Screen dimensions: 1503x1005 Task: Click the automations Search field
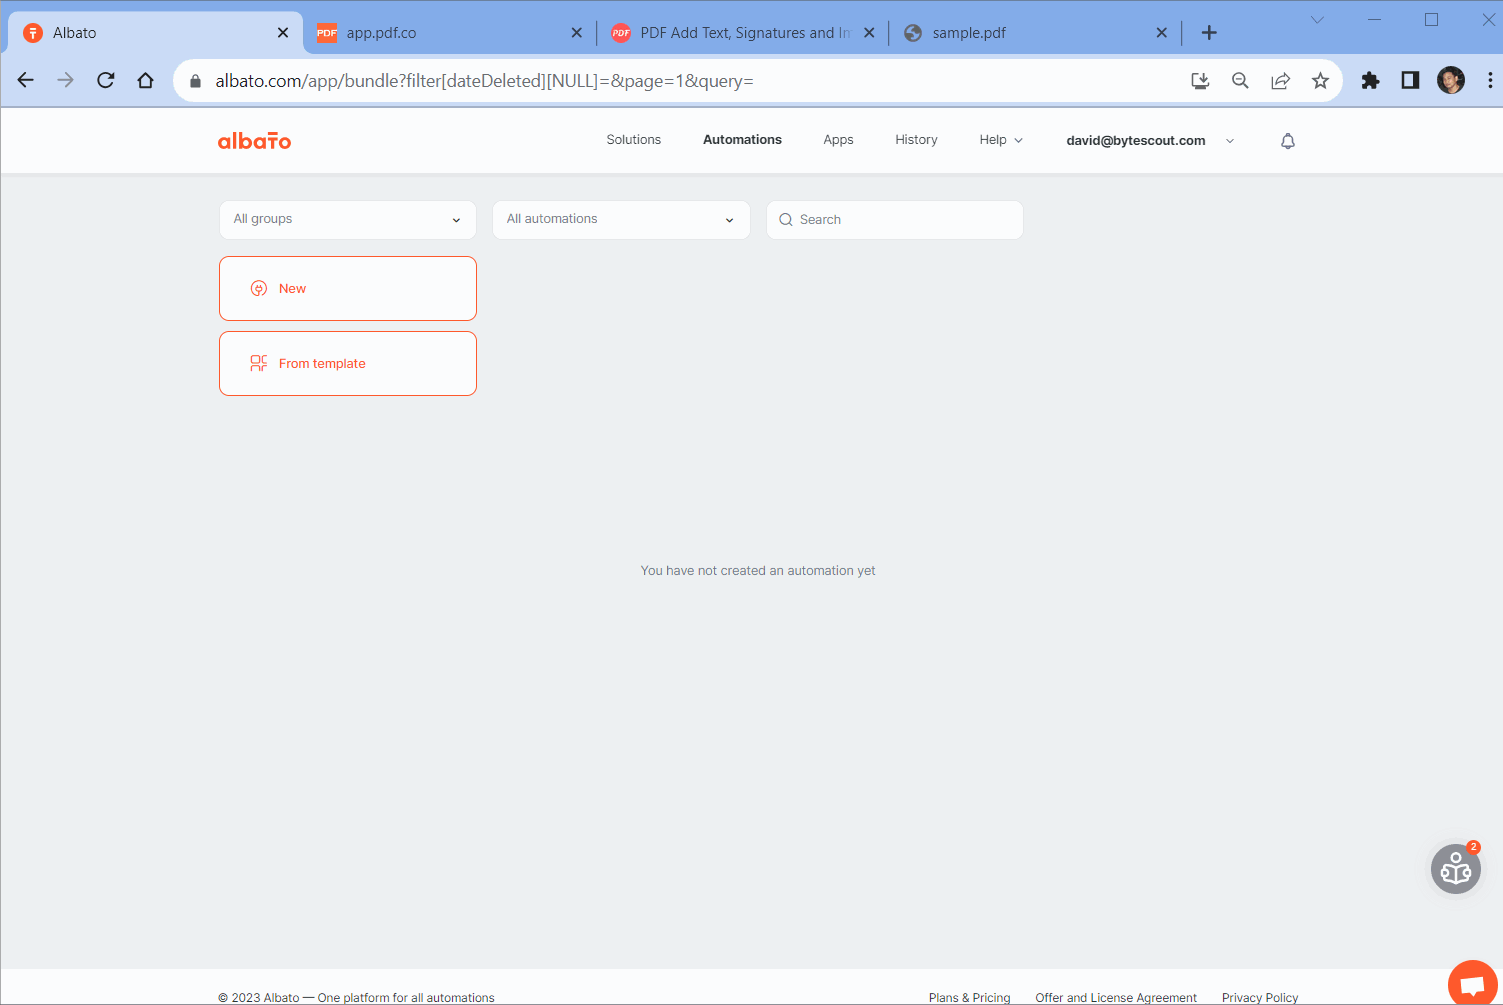[x=895, y=220]
